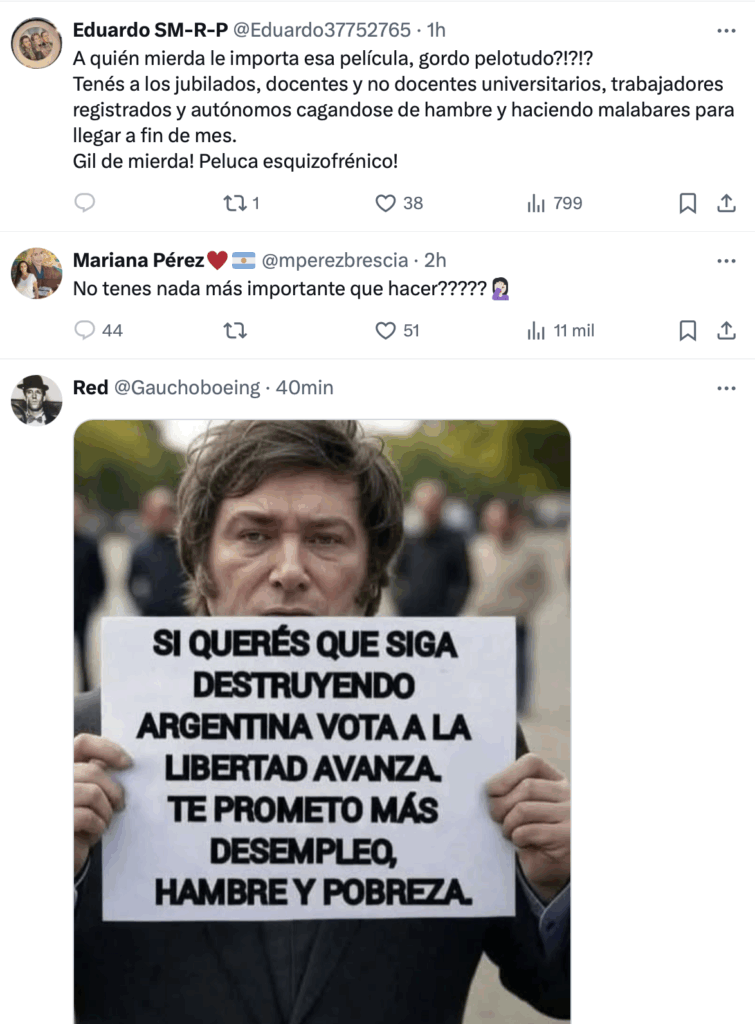Open @Eduardo37752765 profile handle

[x=322, y=30]
